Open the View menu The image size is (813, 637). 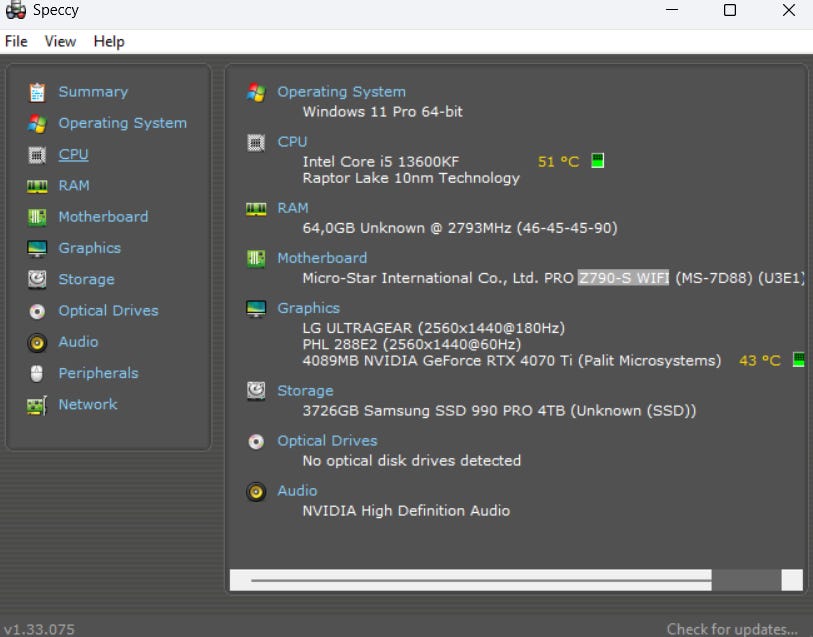click(x=60, y=41)
